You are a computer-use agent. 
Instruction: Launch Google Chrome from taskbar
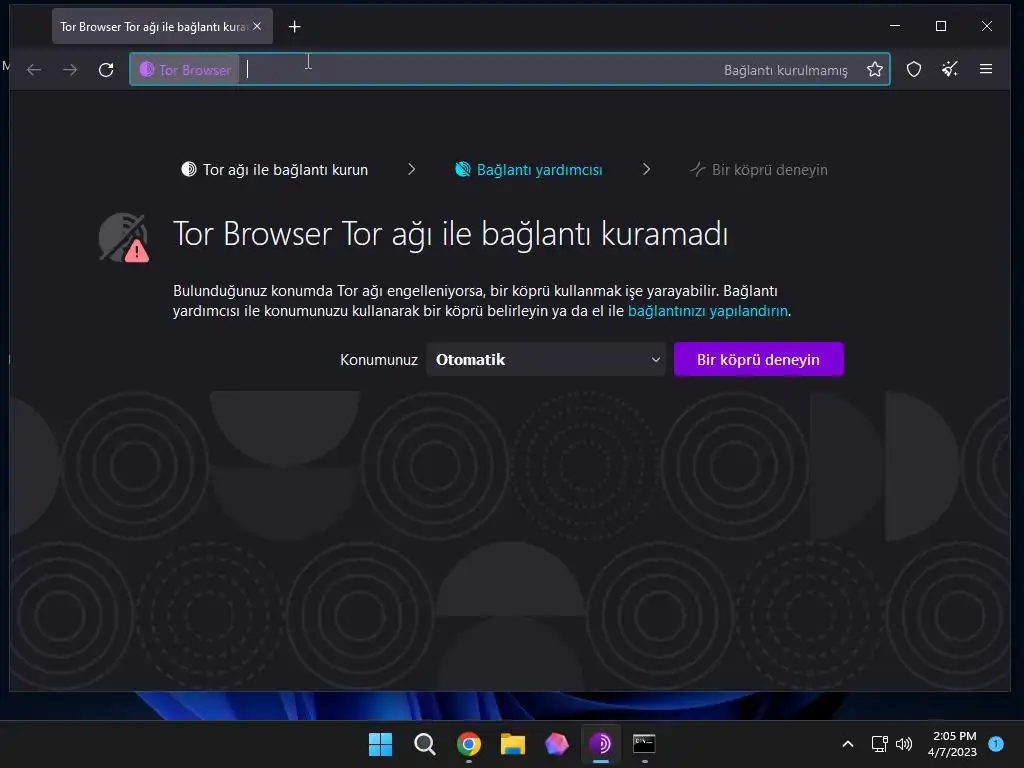pyautogui.click(x=469, y=744)
